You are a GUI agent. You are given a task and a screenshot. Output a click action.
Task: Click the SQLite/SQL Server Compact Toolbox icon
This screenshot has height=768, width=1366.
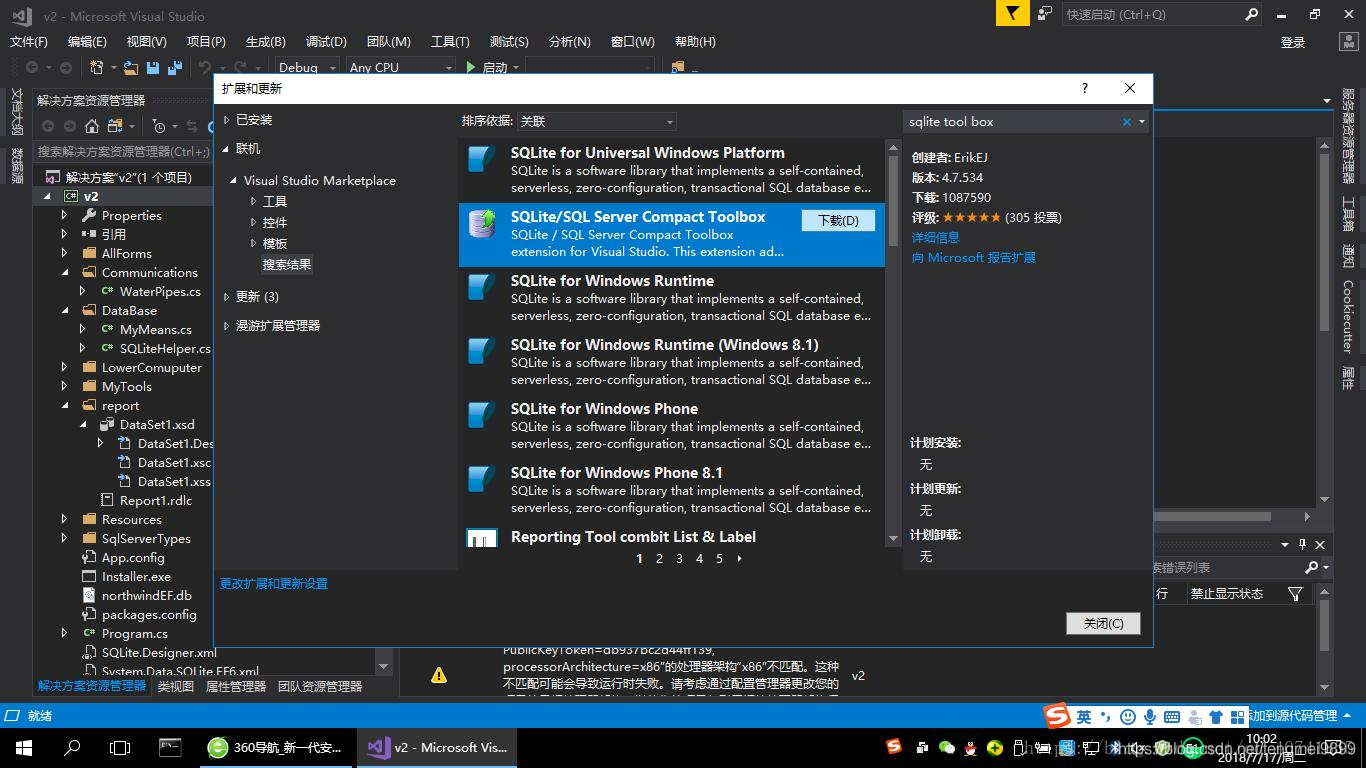click(x=483, y=223)
